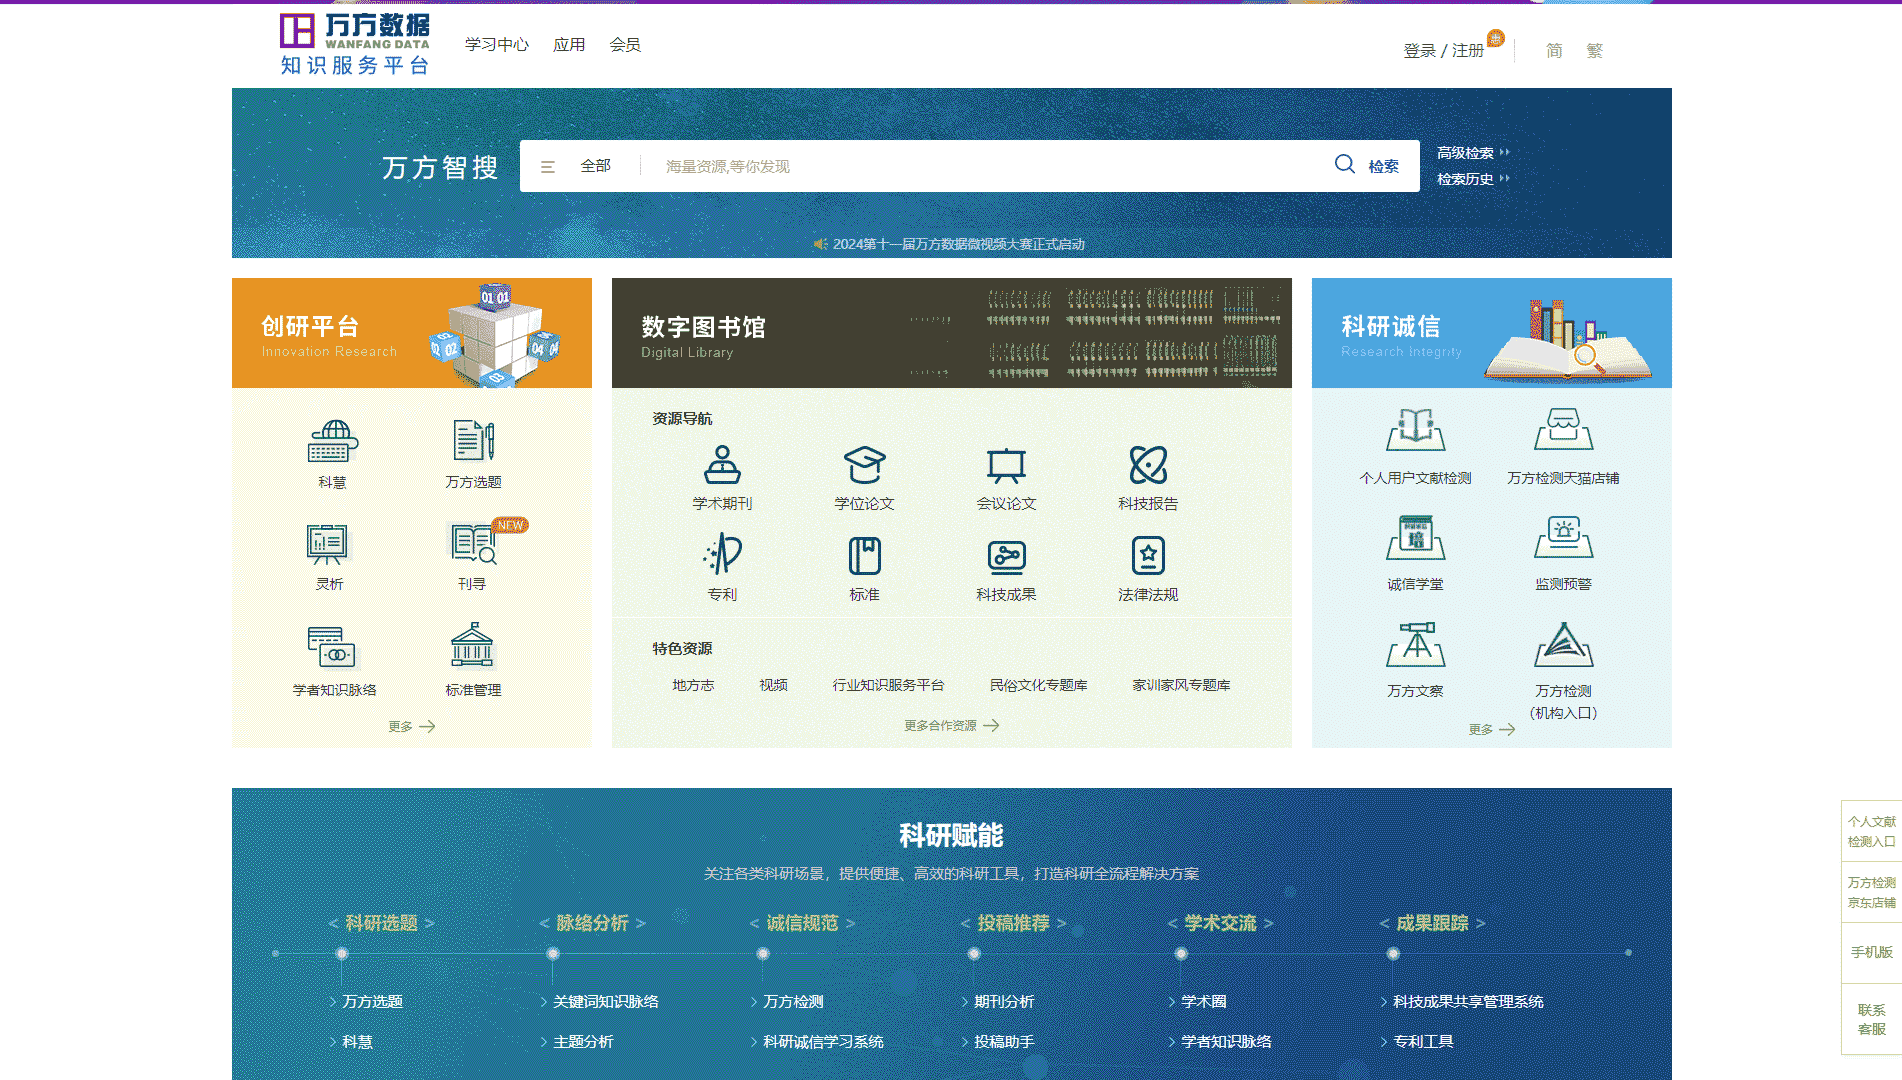Select the 成果跟踪 stage tab

(x=1432, y=923)
